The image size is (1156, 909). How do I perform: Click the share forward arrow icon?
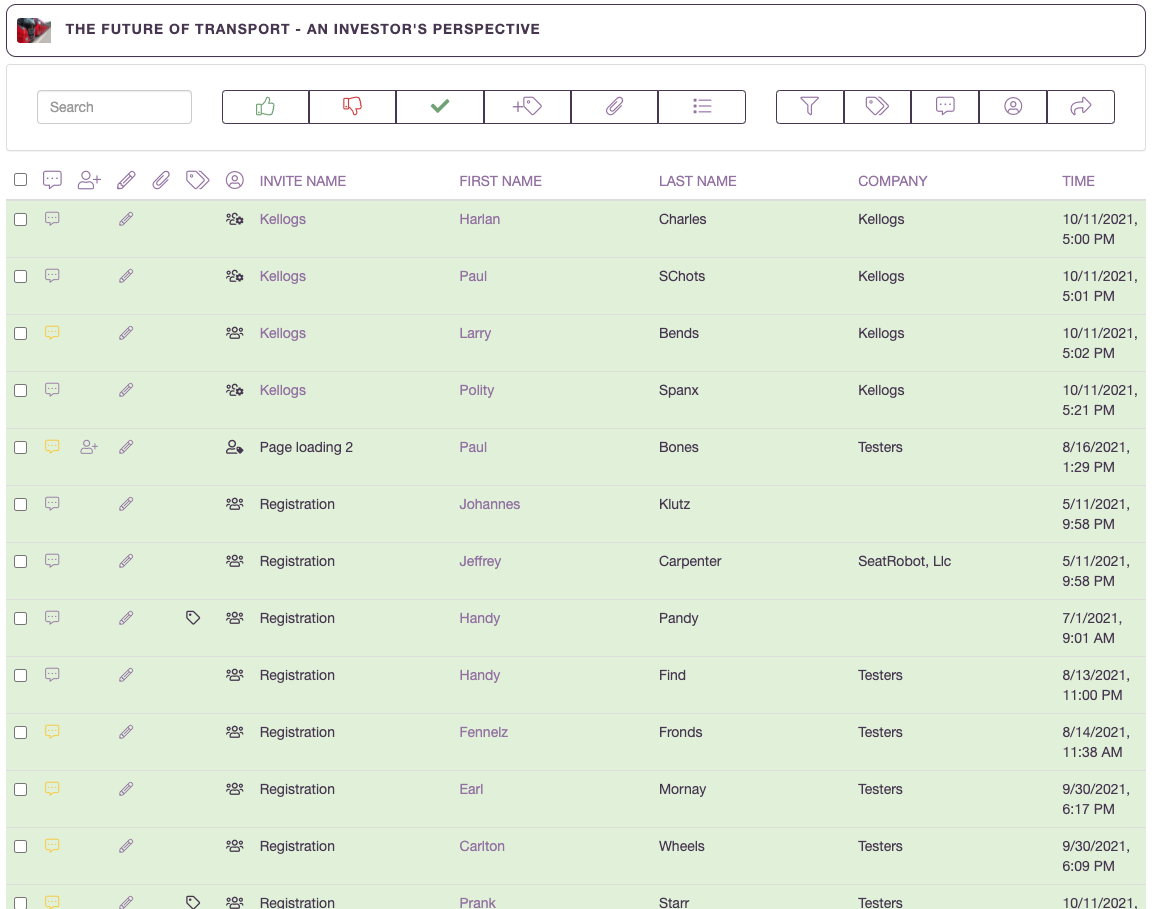coord(1081,106)
